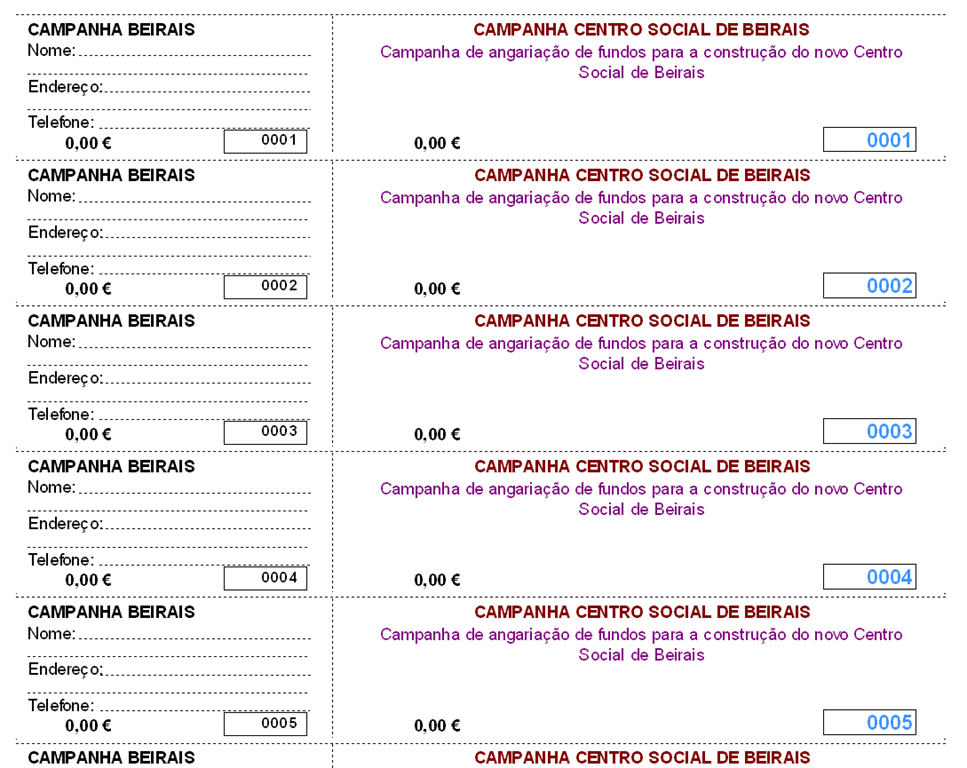
Task: Click the small black stub number box 0001
Action: (265, 141)
